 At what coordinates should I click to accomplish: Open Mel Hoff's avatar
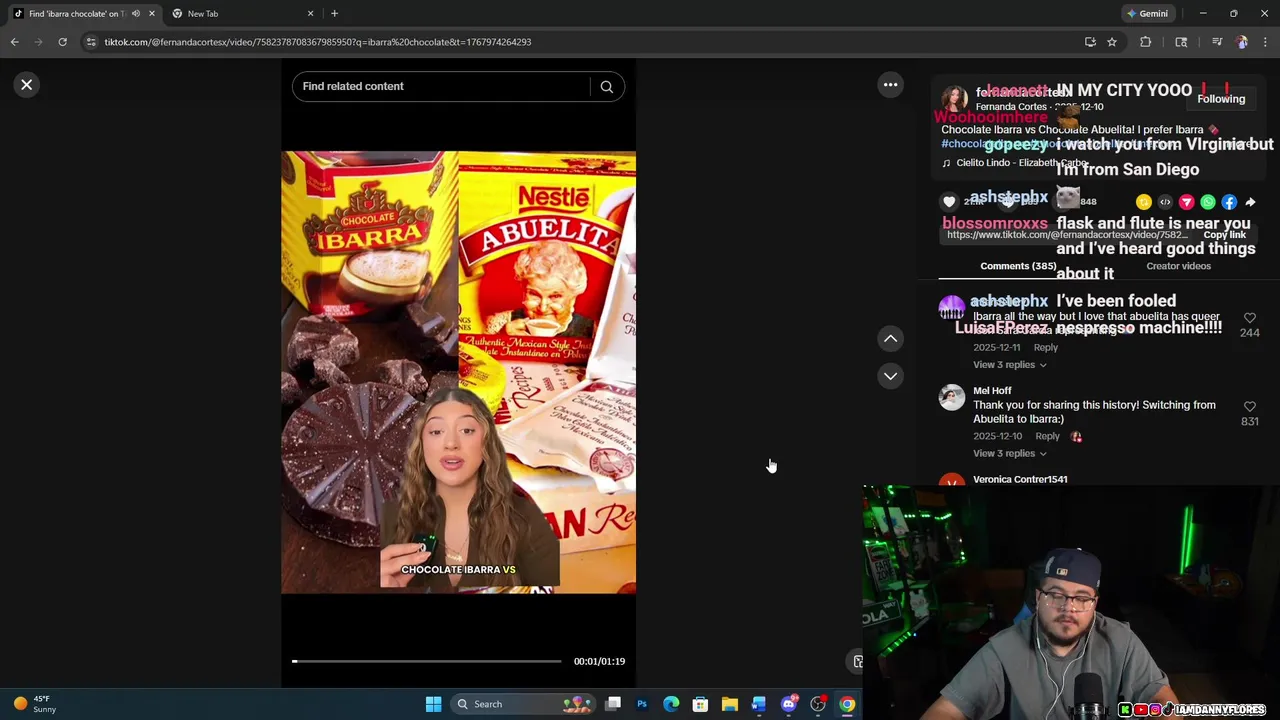click(x=952, y=398)
